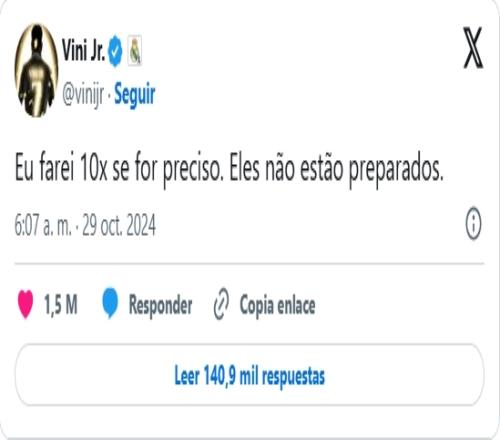Screen dimensions: 500x440
Task: Click the chain link icon
Action: pos(221,304)
